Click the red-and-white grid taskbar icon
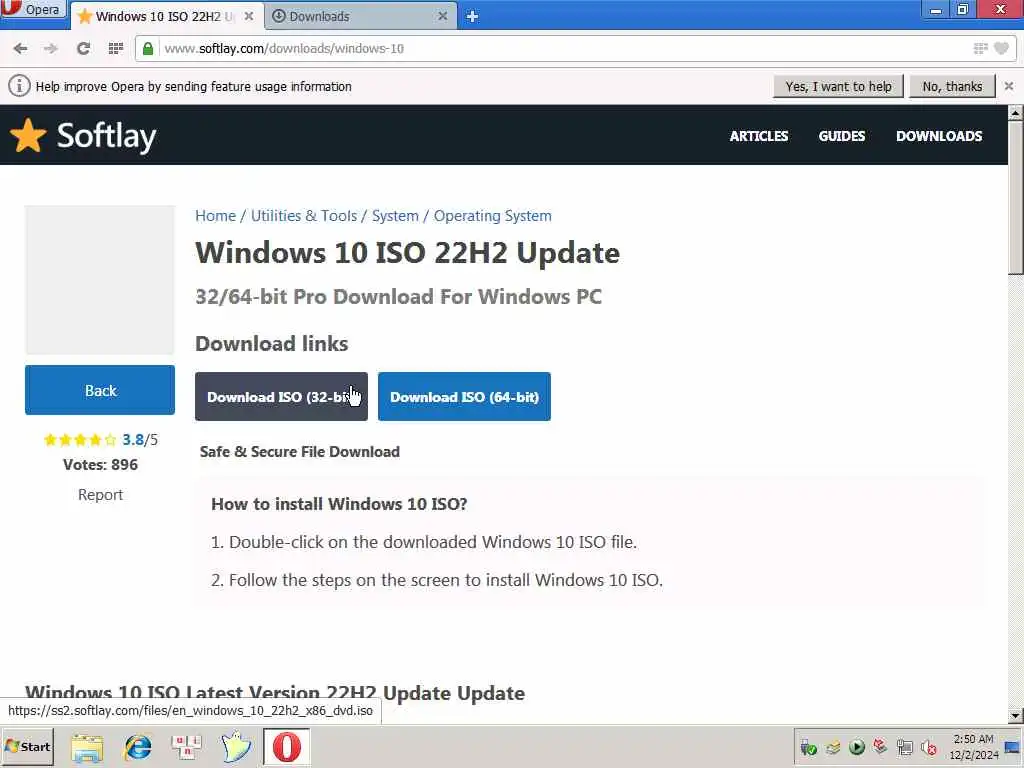Viewport: 1024px width, 768px height. pyautogui.click(x=187, y=747)
